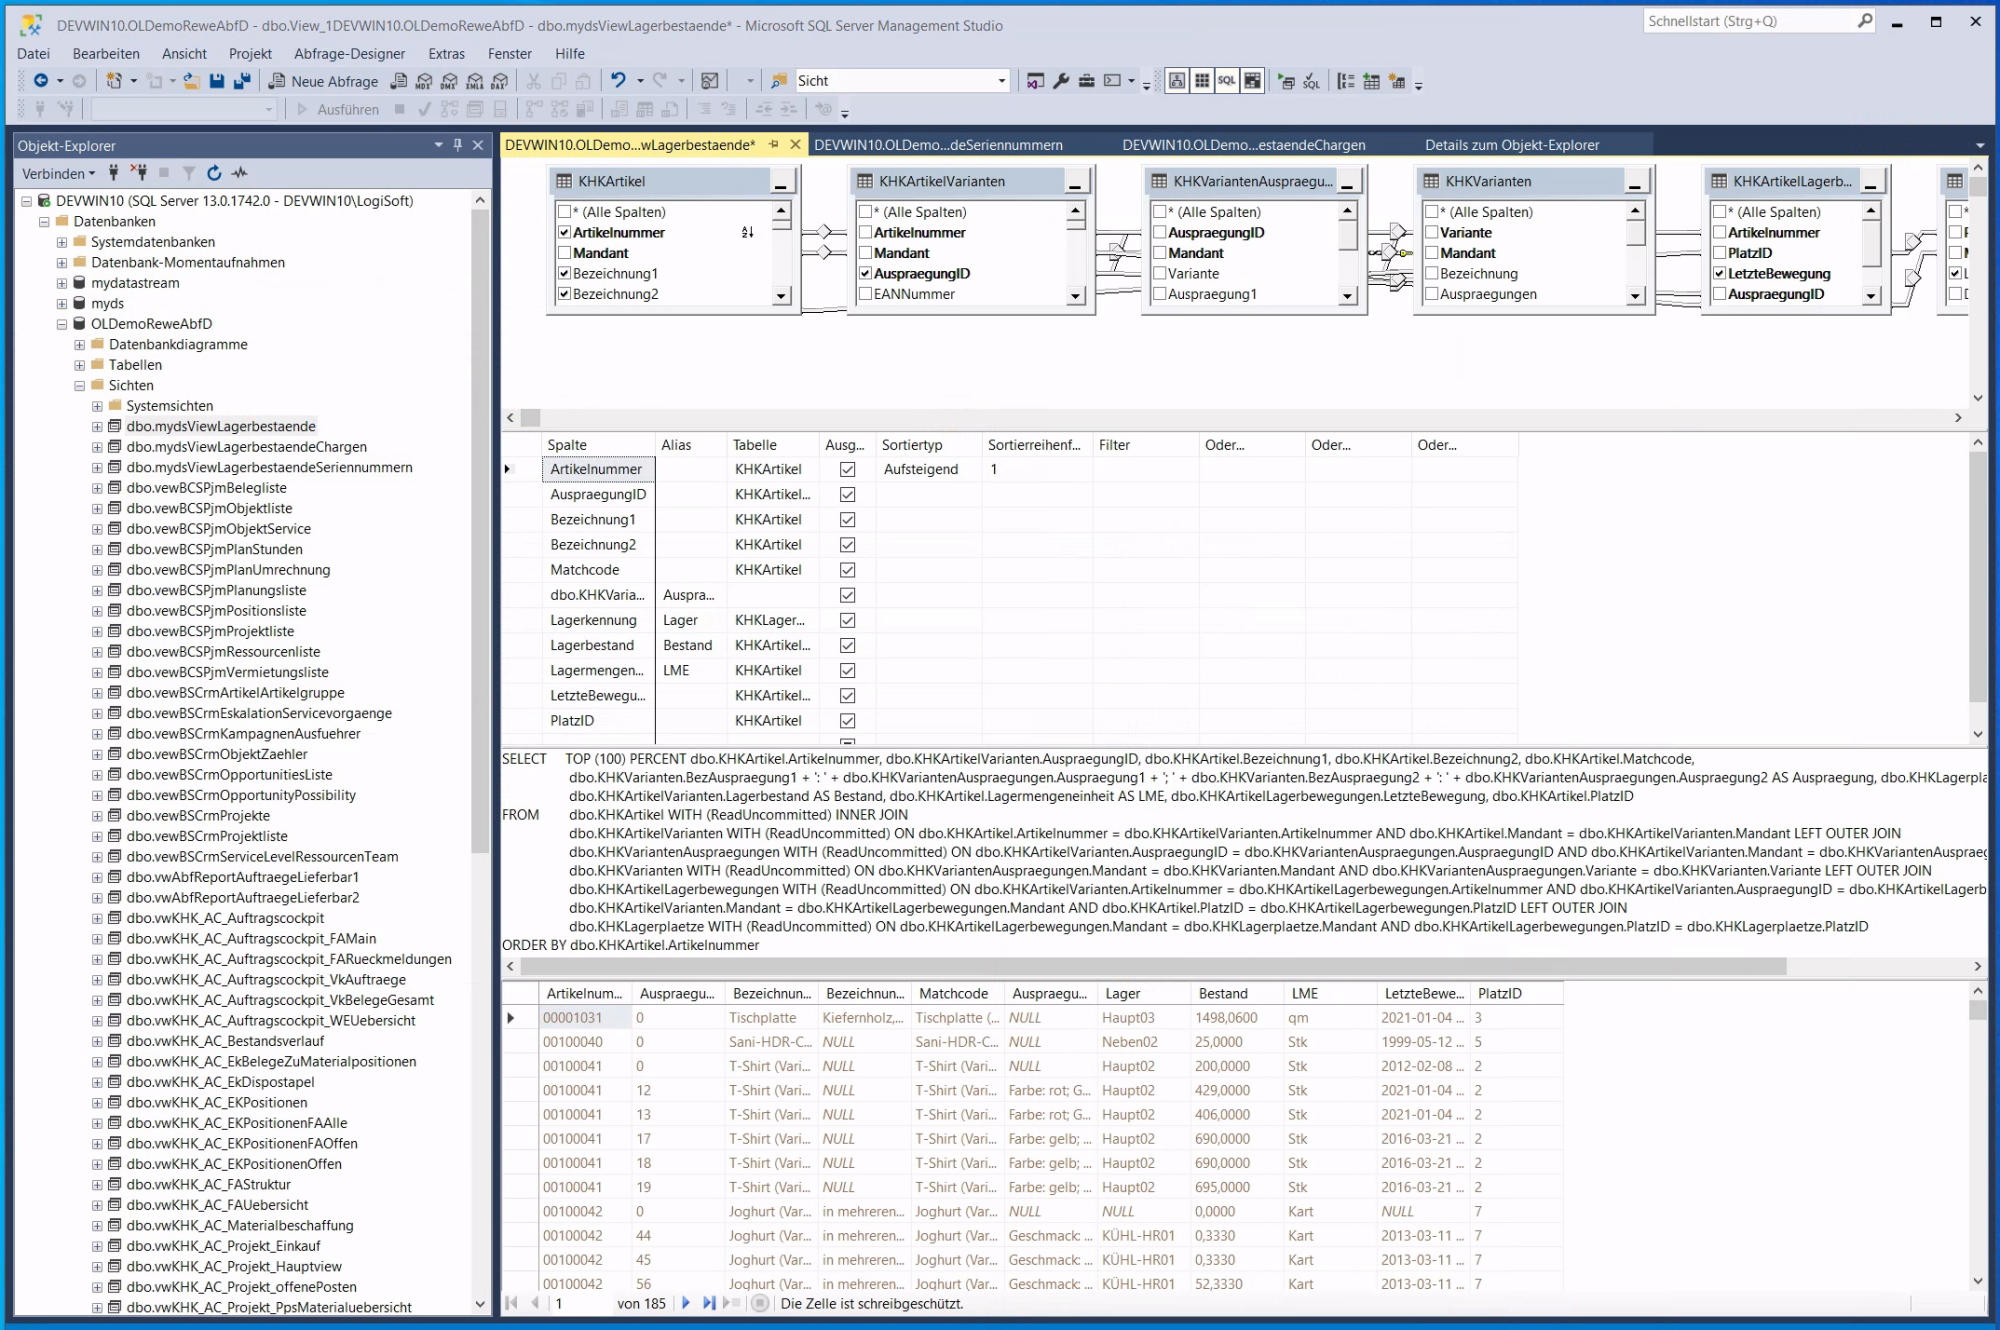
Task: Open the Abfrage-Designer menu
Action: tap(349, 54)
